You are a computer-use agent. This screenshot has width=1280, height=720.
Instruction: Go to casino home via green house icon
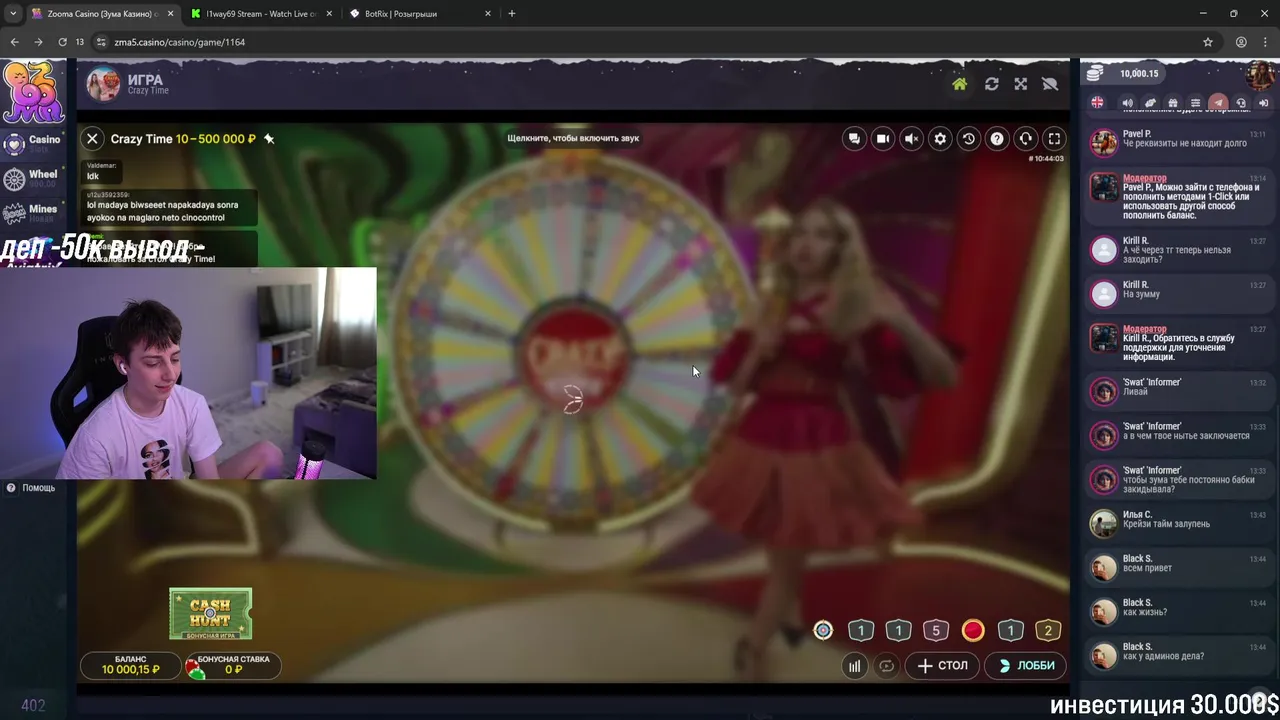959,84
